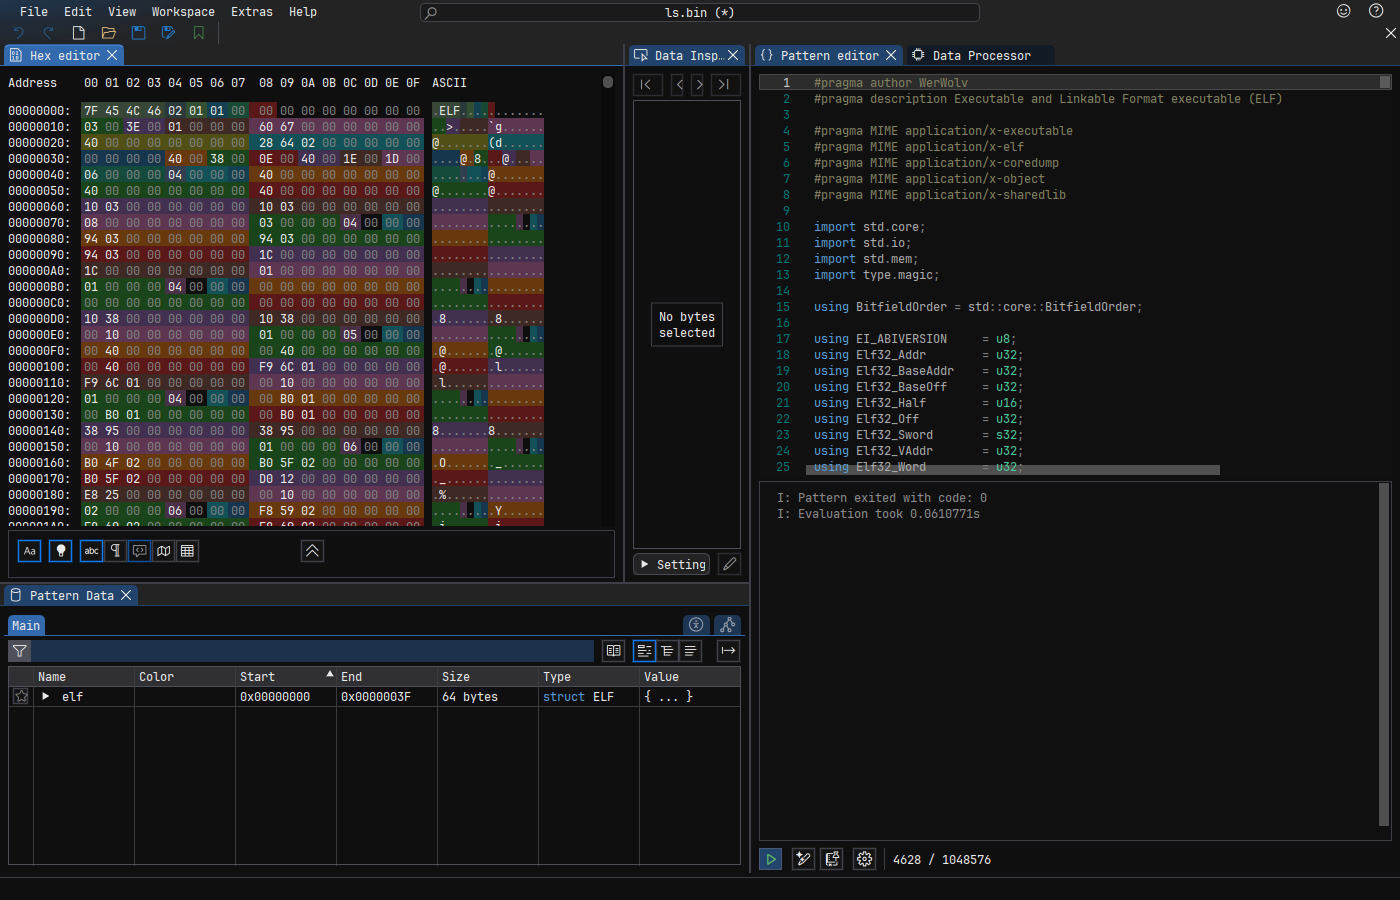This screenshot has height=900, width=1400.
Task: Click the minimap icon in hex editor footer
Action: click(163, 551)
